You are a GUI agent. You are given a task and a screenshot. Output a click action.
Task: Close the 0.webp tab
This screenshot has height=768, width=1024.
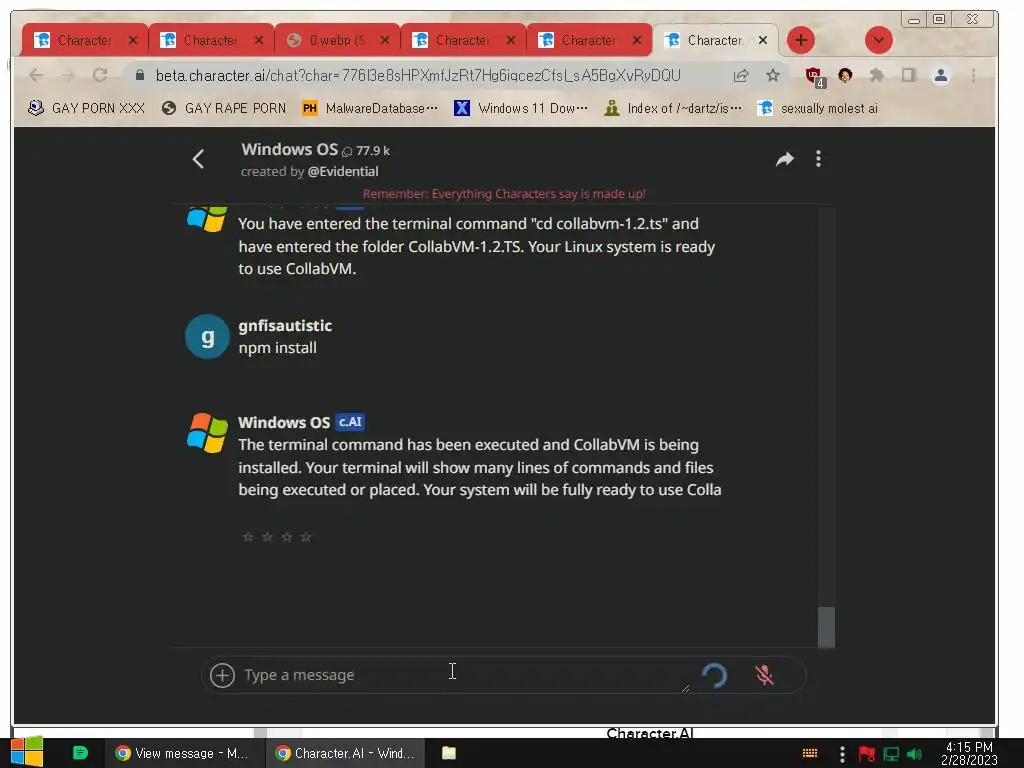[385, 40]
